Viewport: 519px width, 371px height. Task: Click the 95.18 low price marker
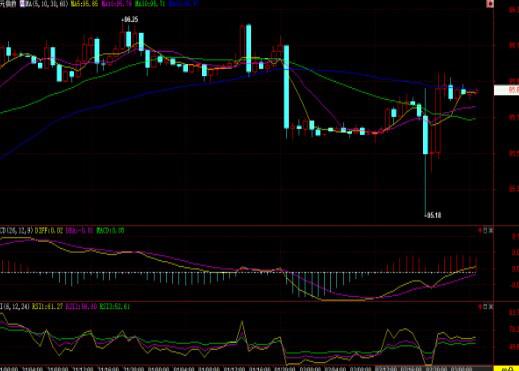[432, 215]
